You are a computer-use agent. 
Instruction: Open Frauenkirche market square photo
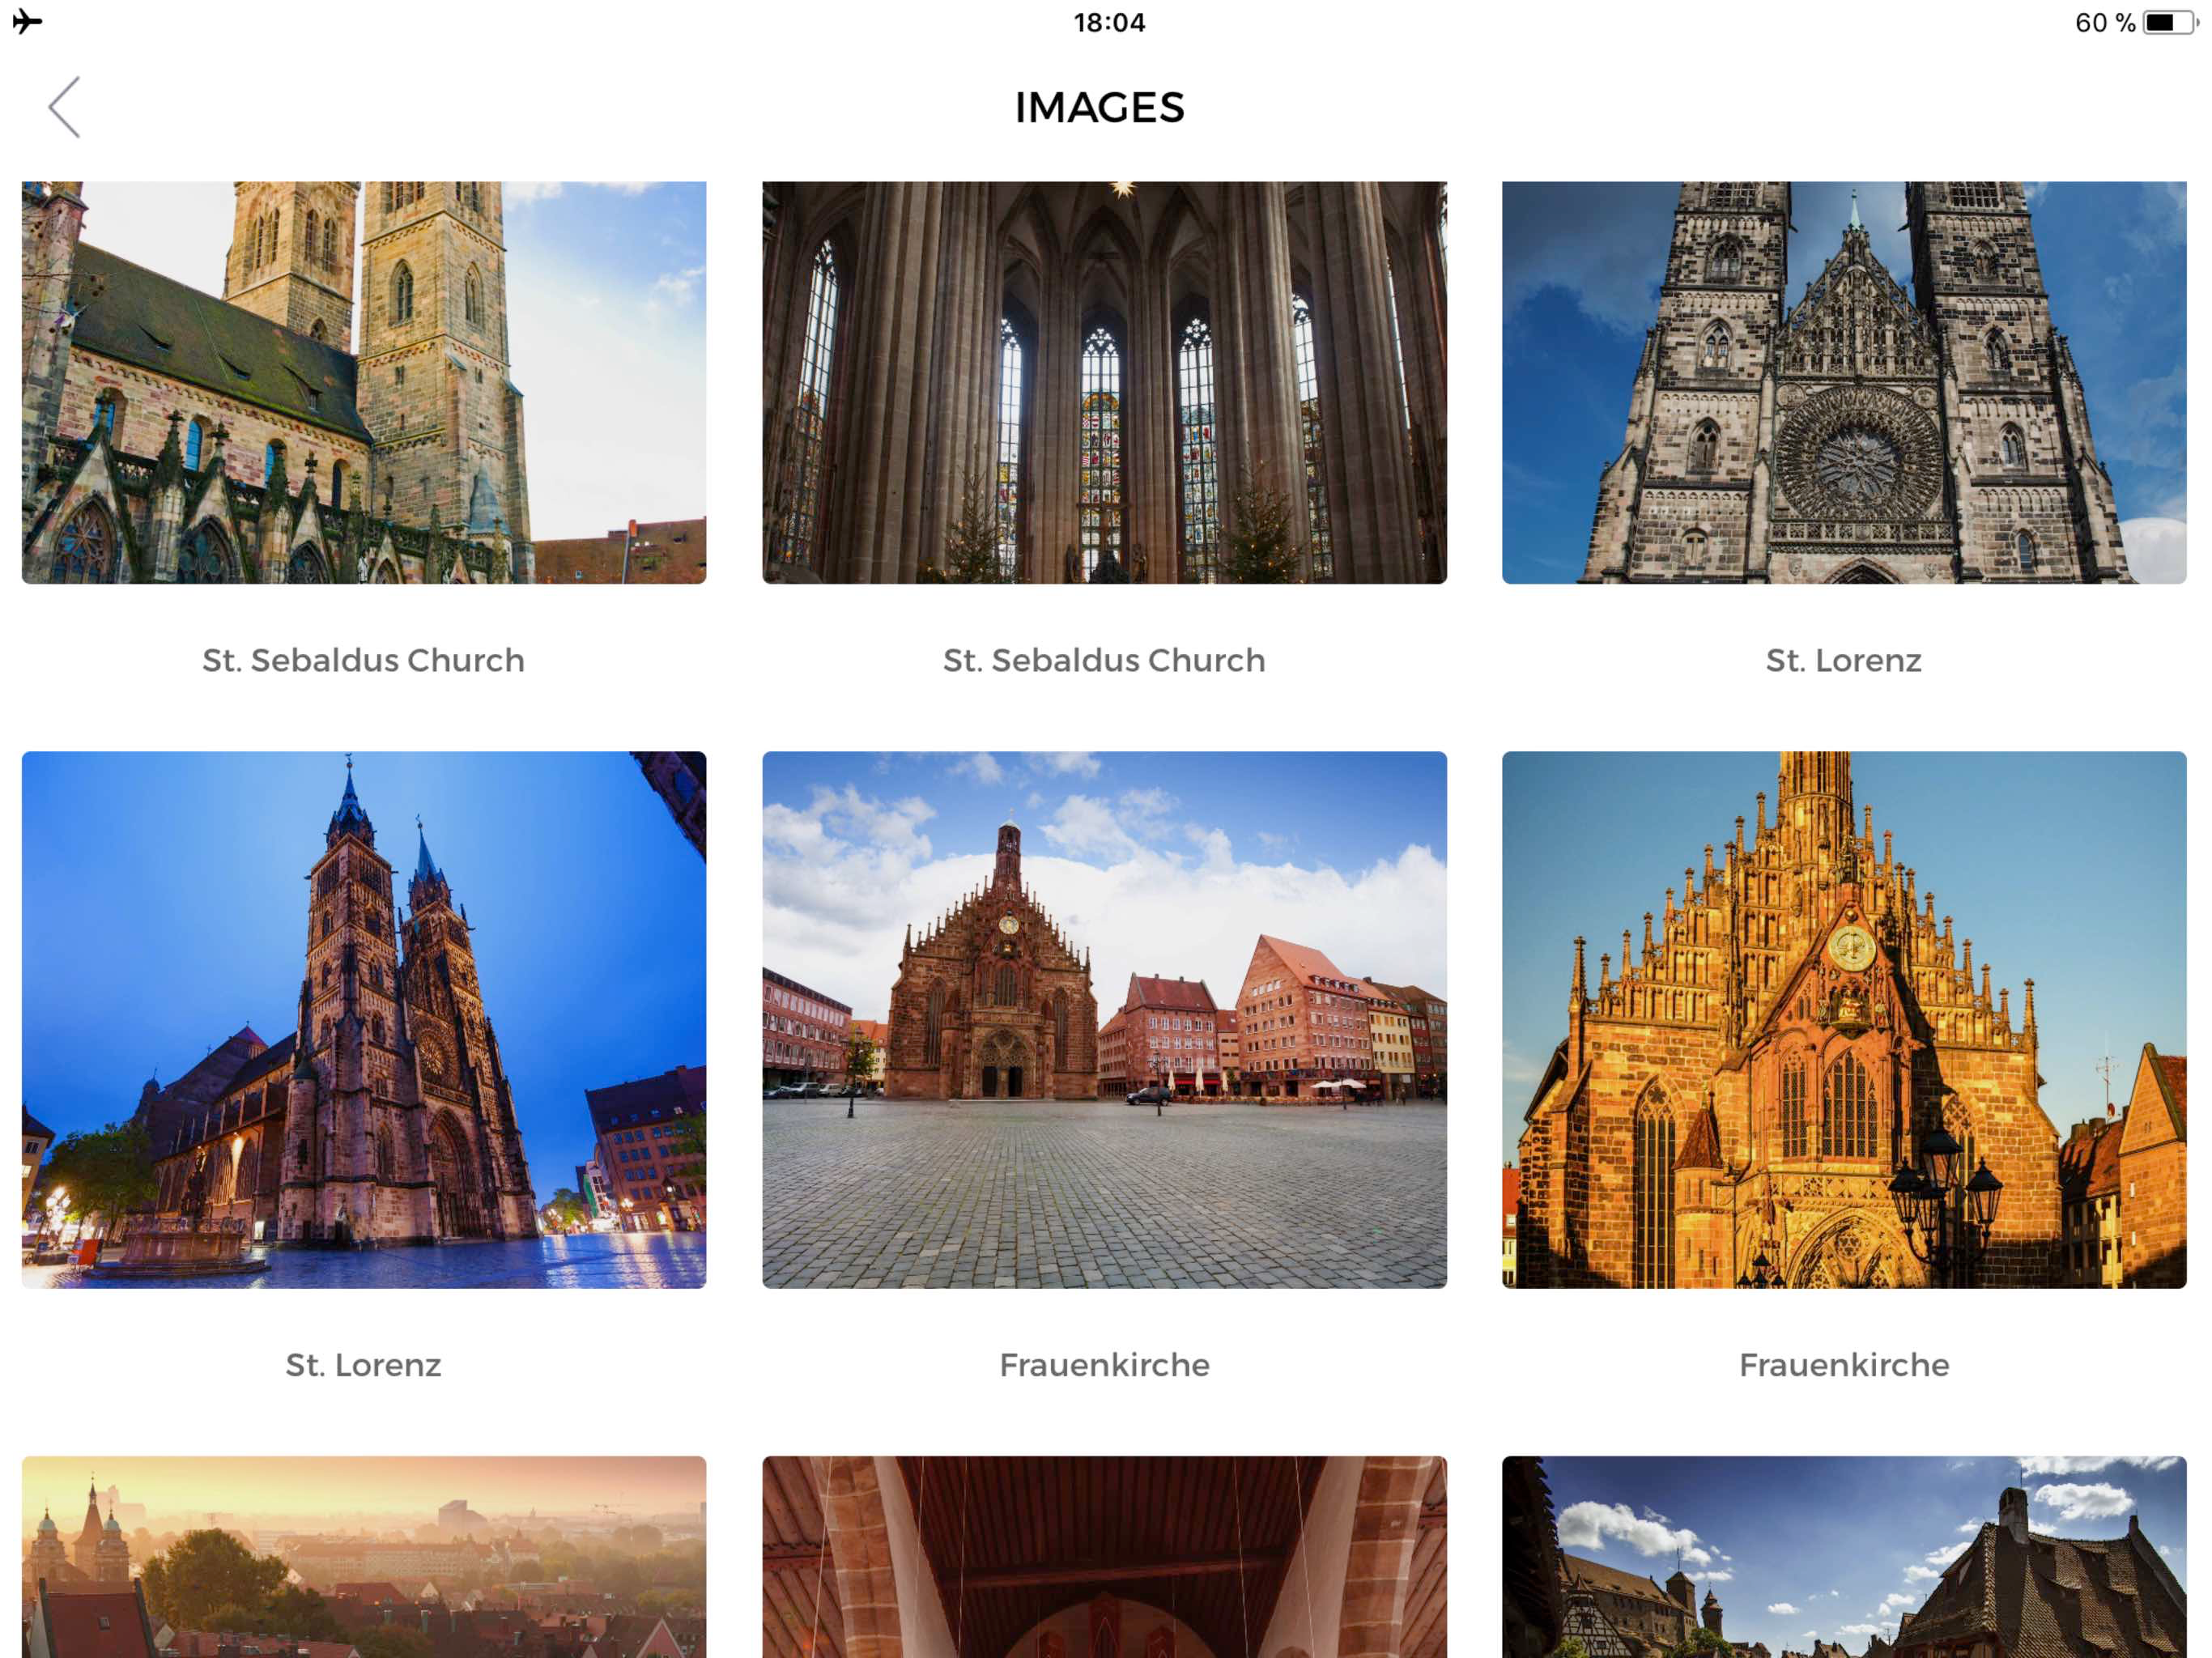coord(1104,1019)
